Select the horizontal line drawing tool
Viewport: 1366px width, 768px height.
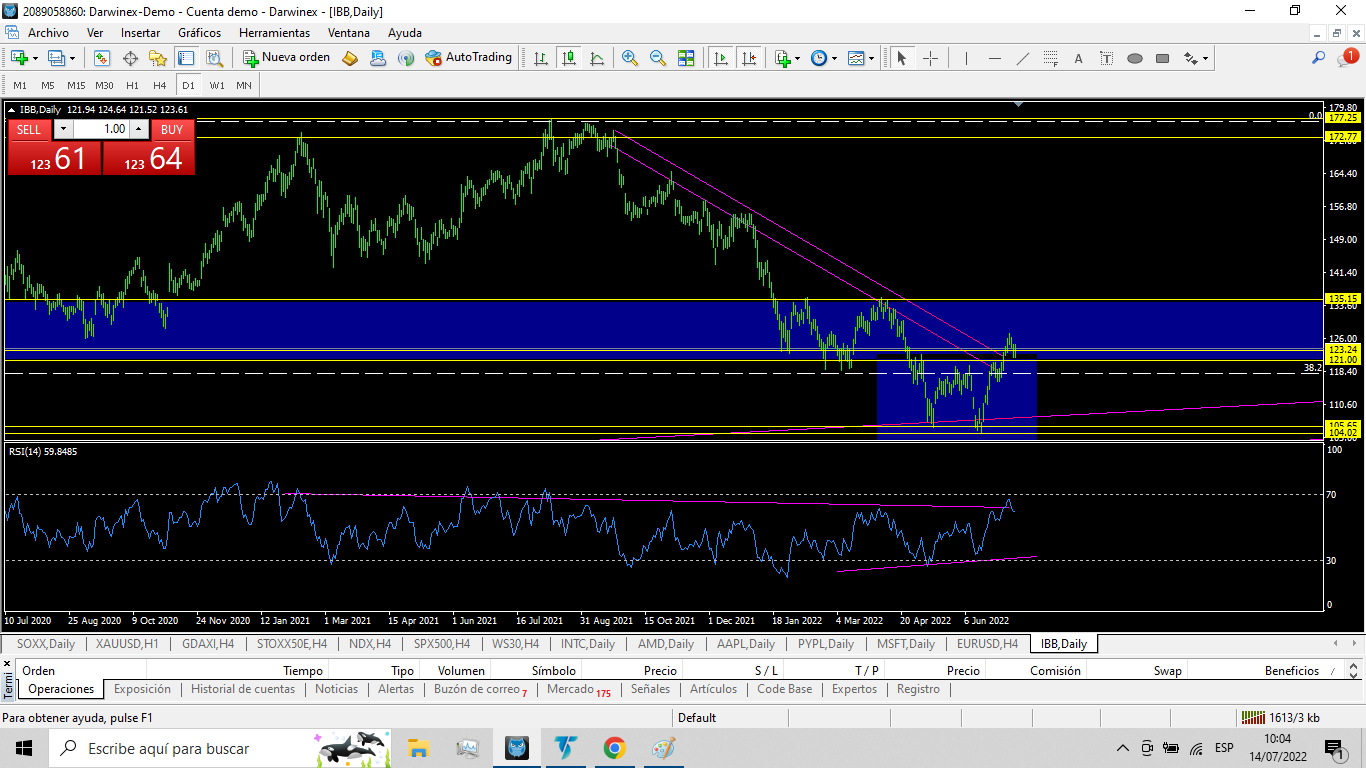pos(994,58)
